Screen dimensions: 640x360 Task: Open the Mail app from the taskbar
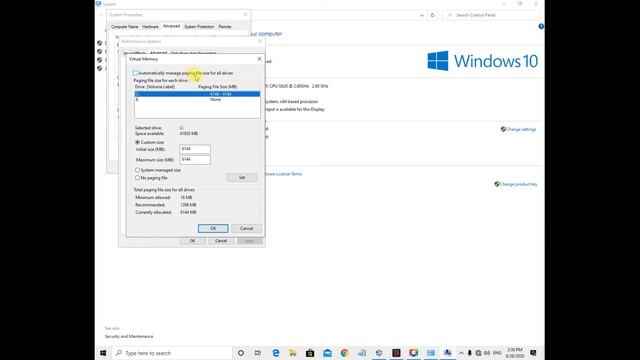[327, 353]
